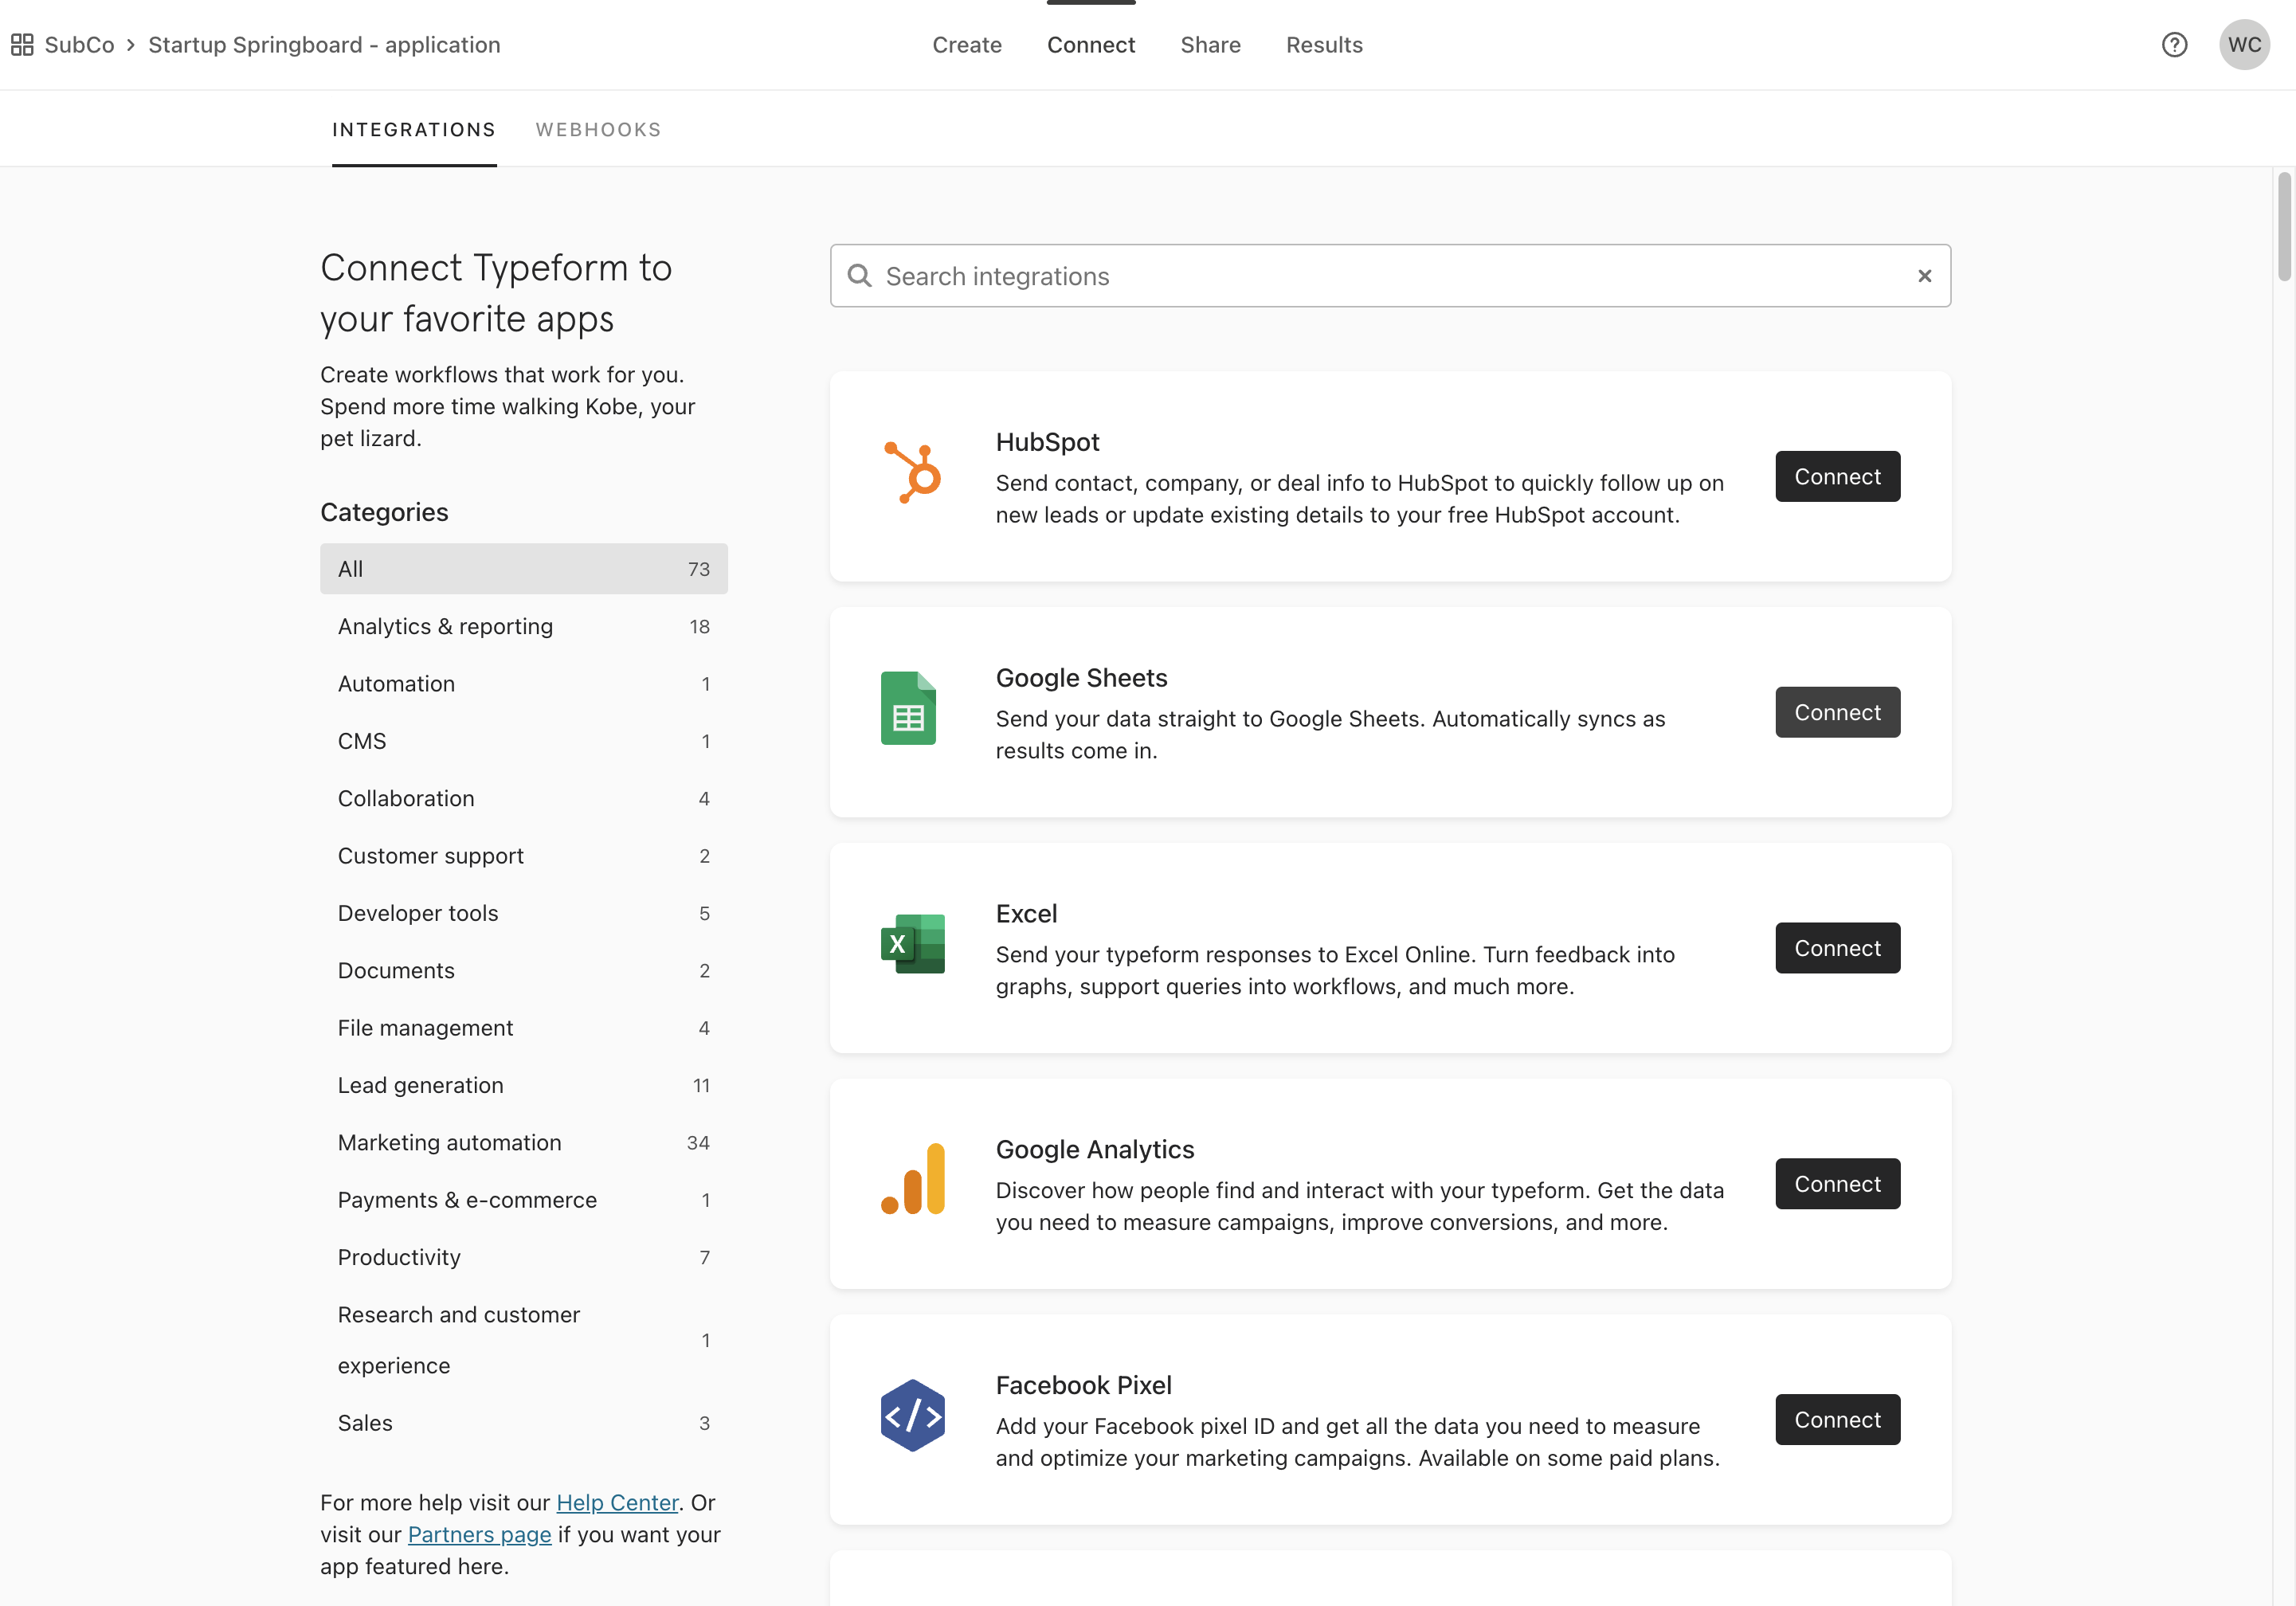Screen dimensions: 2296x1606
Task: Click the Facebook Pixel card title
Action: coord(1083,1385)
